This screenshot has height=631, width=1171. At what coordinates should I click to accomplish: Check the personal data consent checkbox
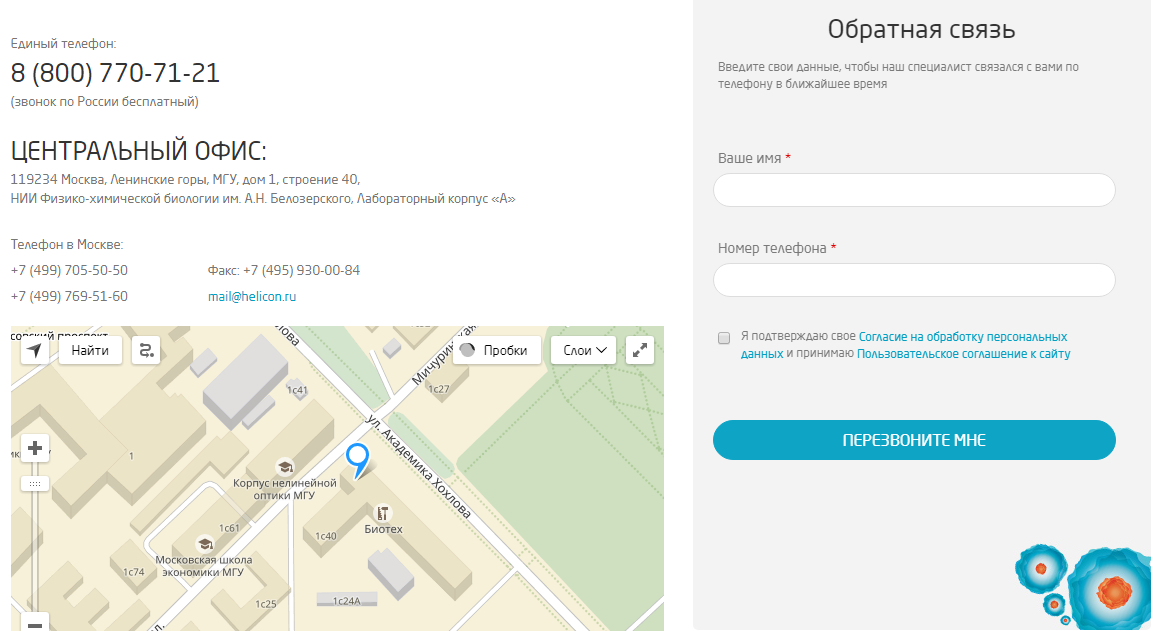(724, 338)
